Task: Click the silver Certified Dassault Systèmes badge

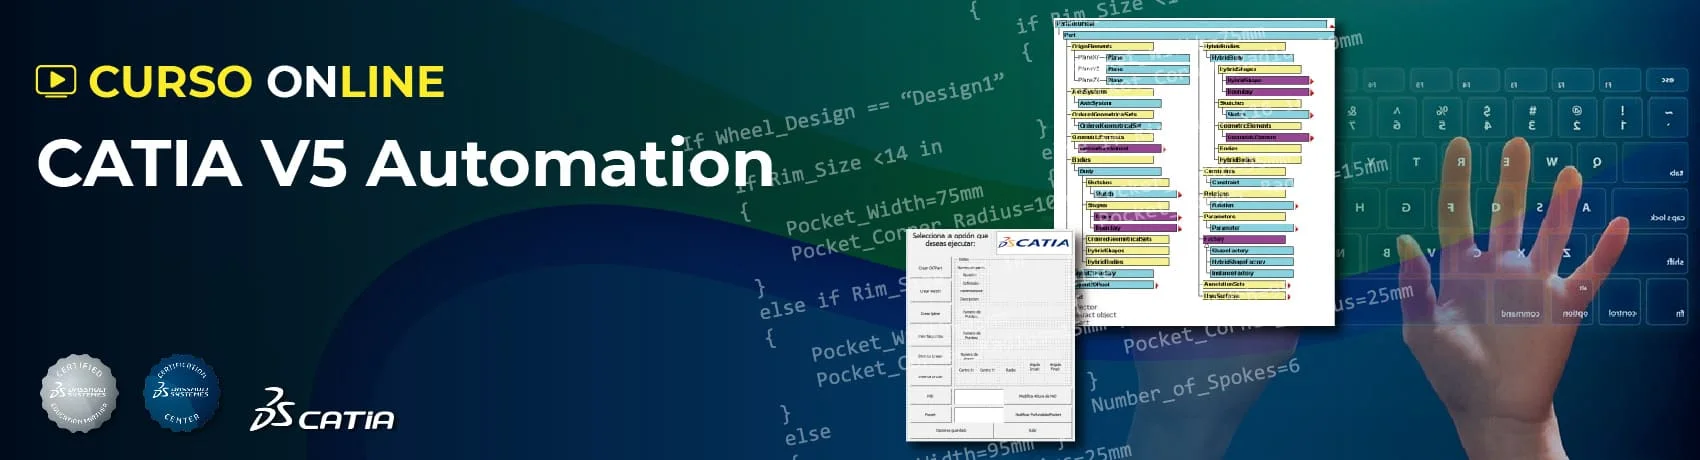Action: [79, 393]
